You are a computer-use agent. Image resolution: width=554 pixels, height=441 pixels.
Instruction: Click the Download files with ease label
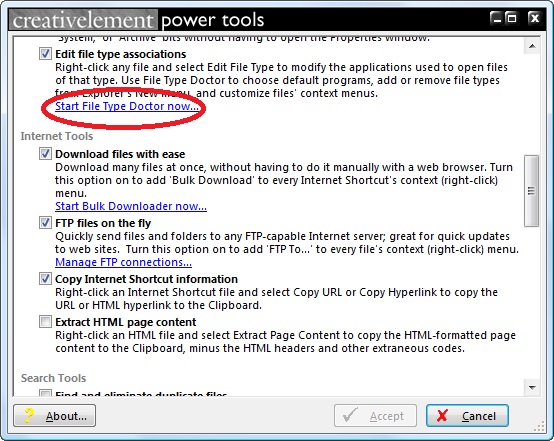(x=120, y=154)
